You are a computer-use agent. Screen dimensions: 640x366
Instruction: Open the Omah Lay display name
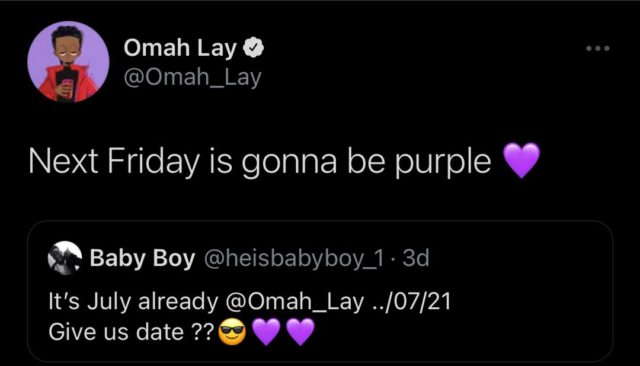pos(180,48)
